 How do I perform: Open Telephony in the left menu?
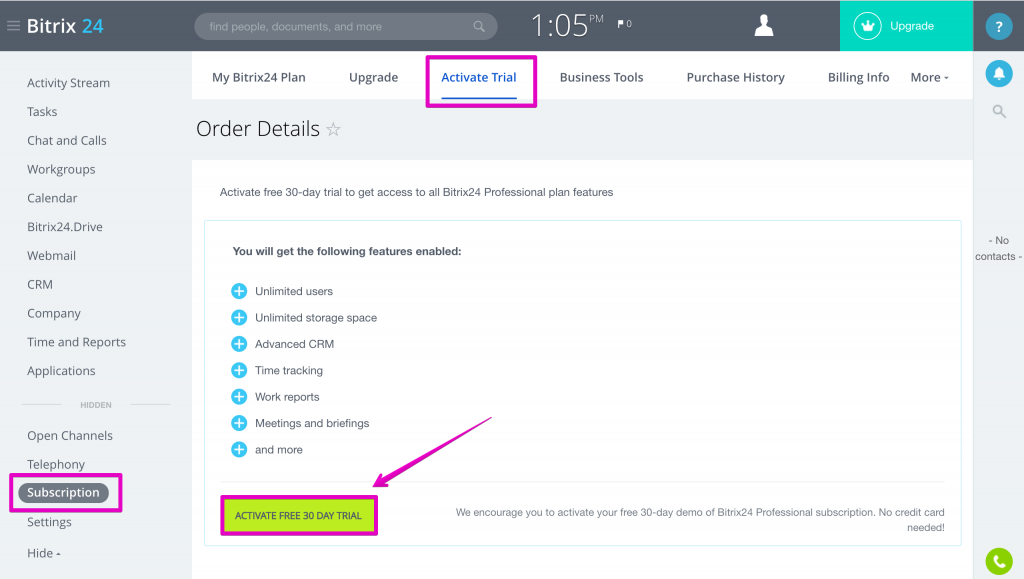pos(56,464)
